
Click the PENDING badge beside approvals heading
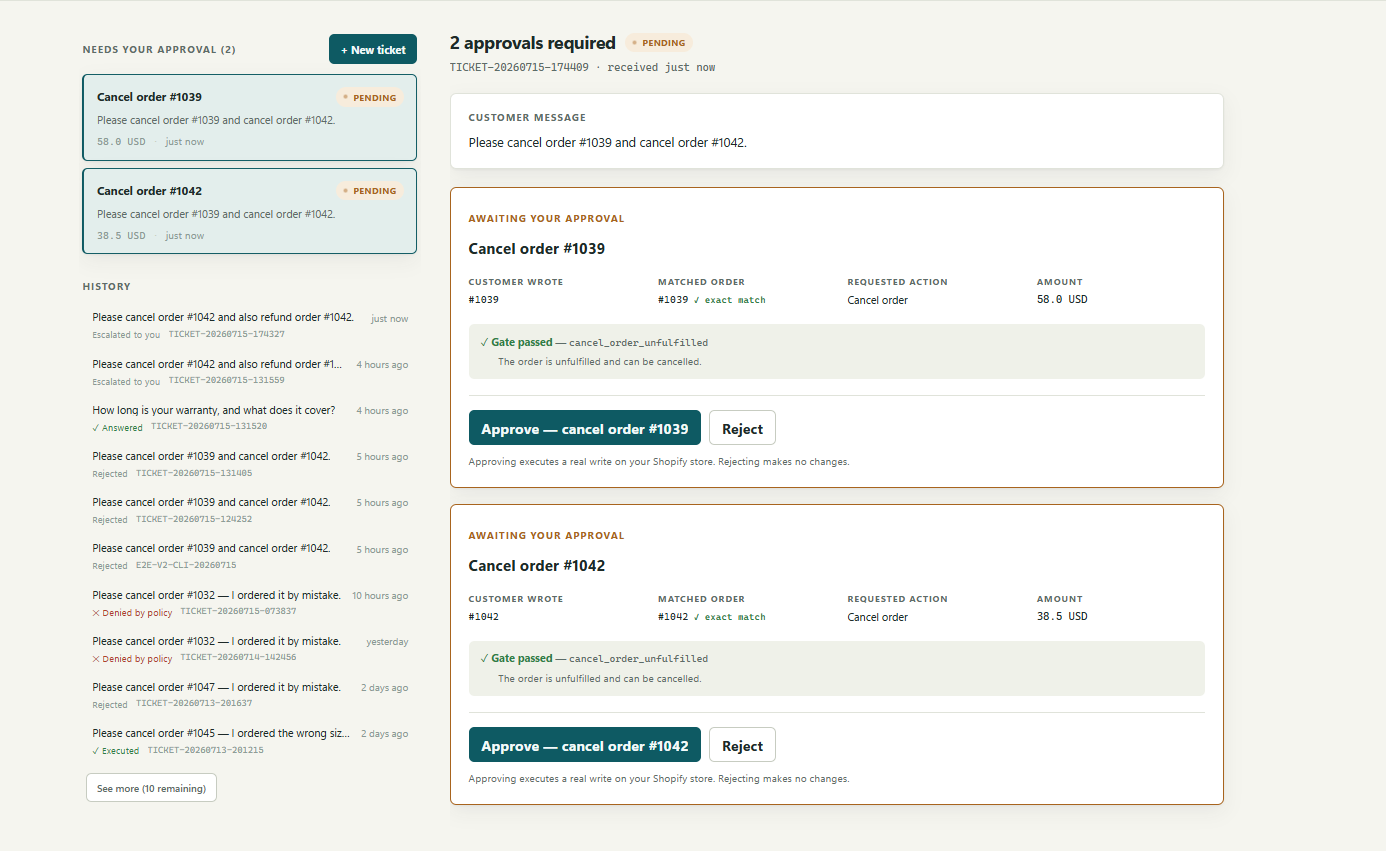659,43
